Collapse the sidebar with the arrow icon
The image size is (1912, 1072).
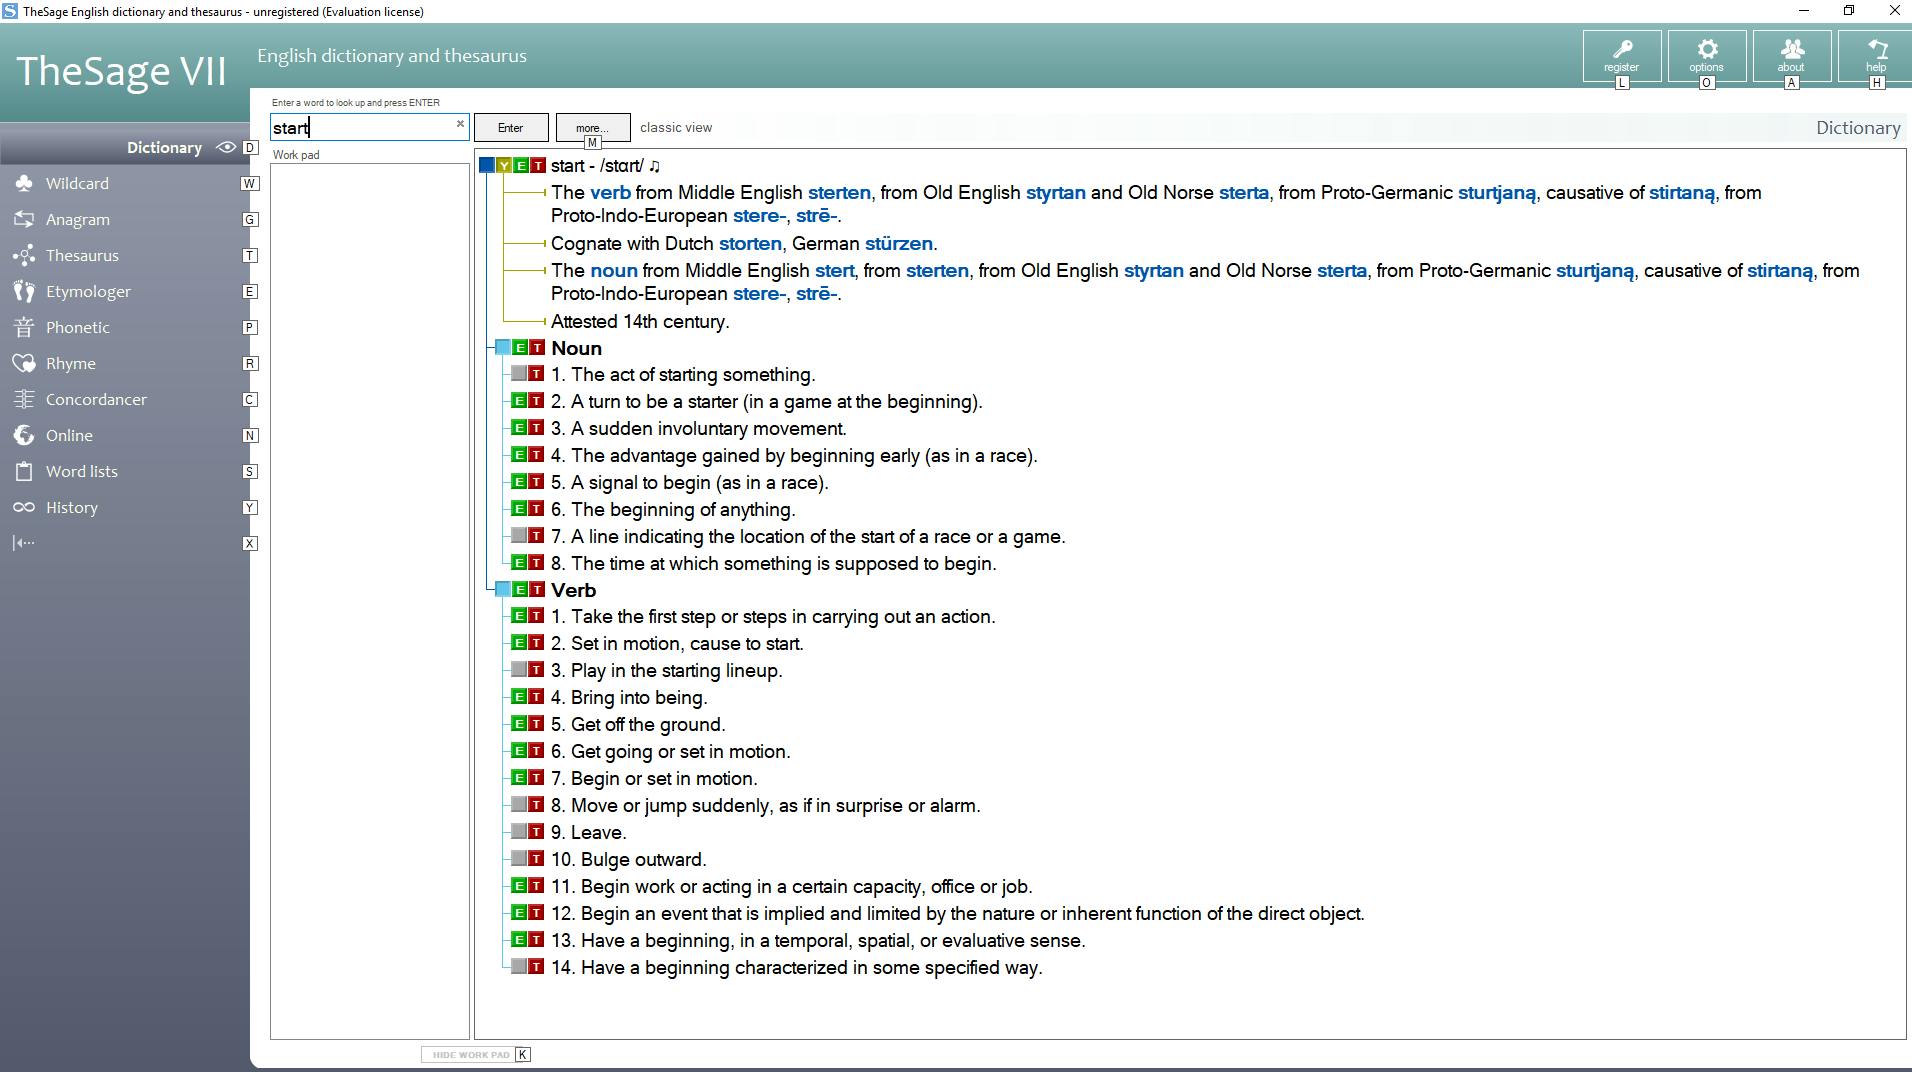24,543
